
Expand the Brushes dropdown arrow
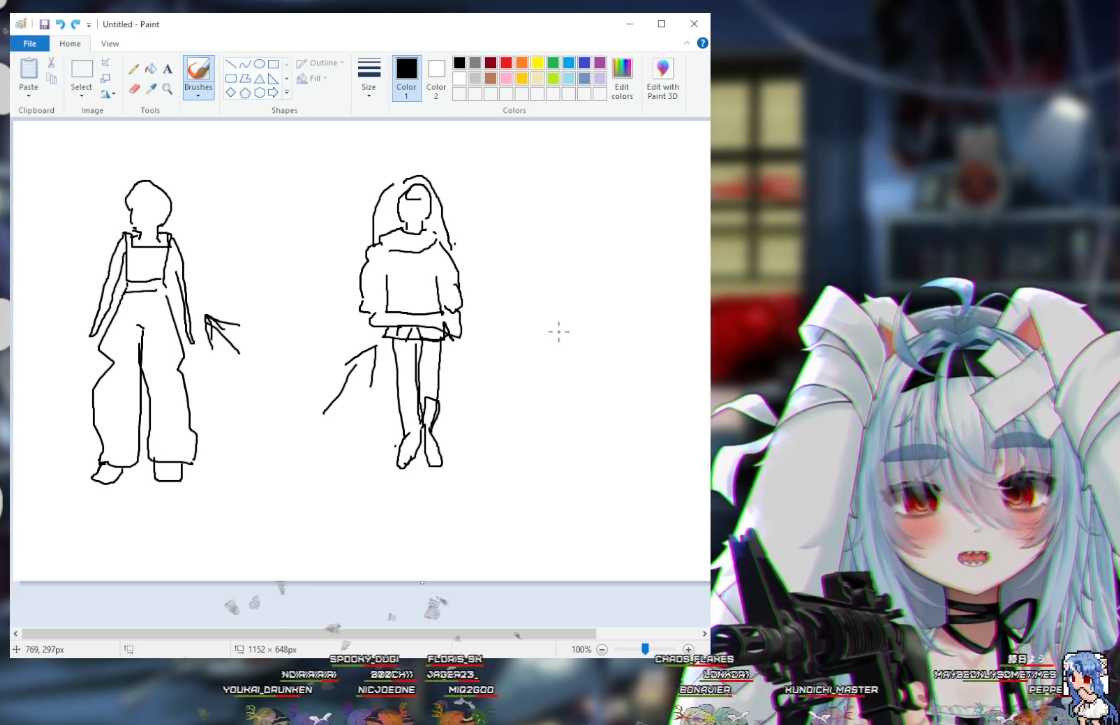point(198,96)
